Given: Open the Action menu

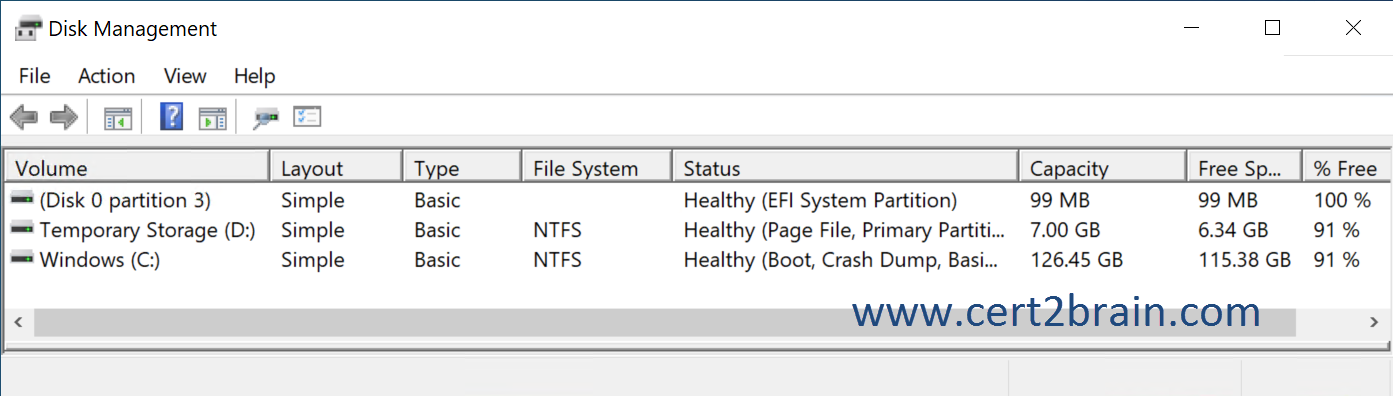Looking at the screenshot, I should pos(107,76).
